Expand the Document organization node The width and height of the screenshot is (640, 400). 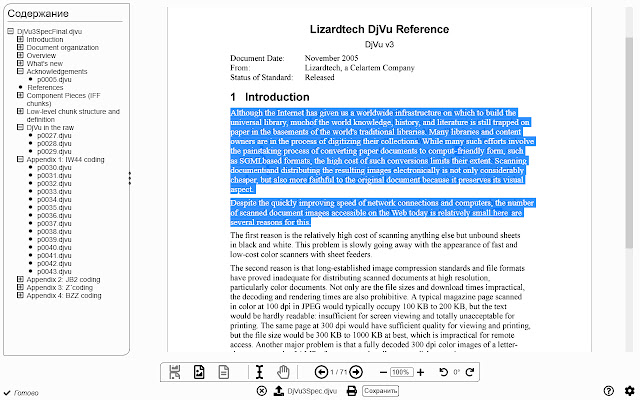click(x=20, y=47)
